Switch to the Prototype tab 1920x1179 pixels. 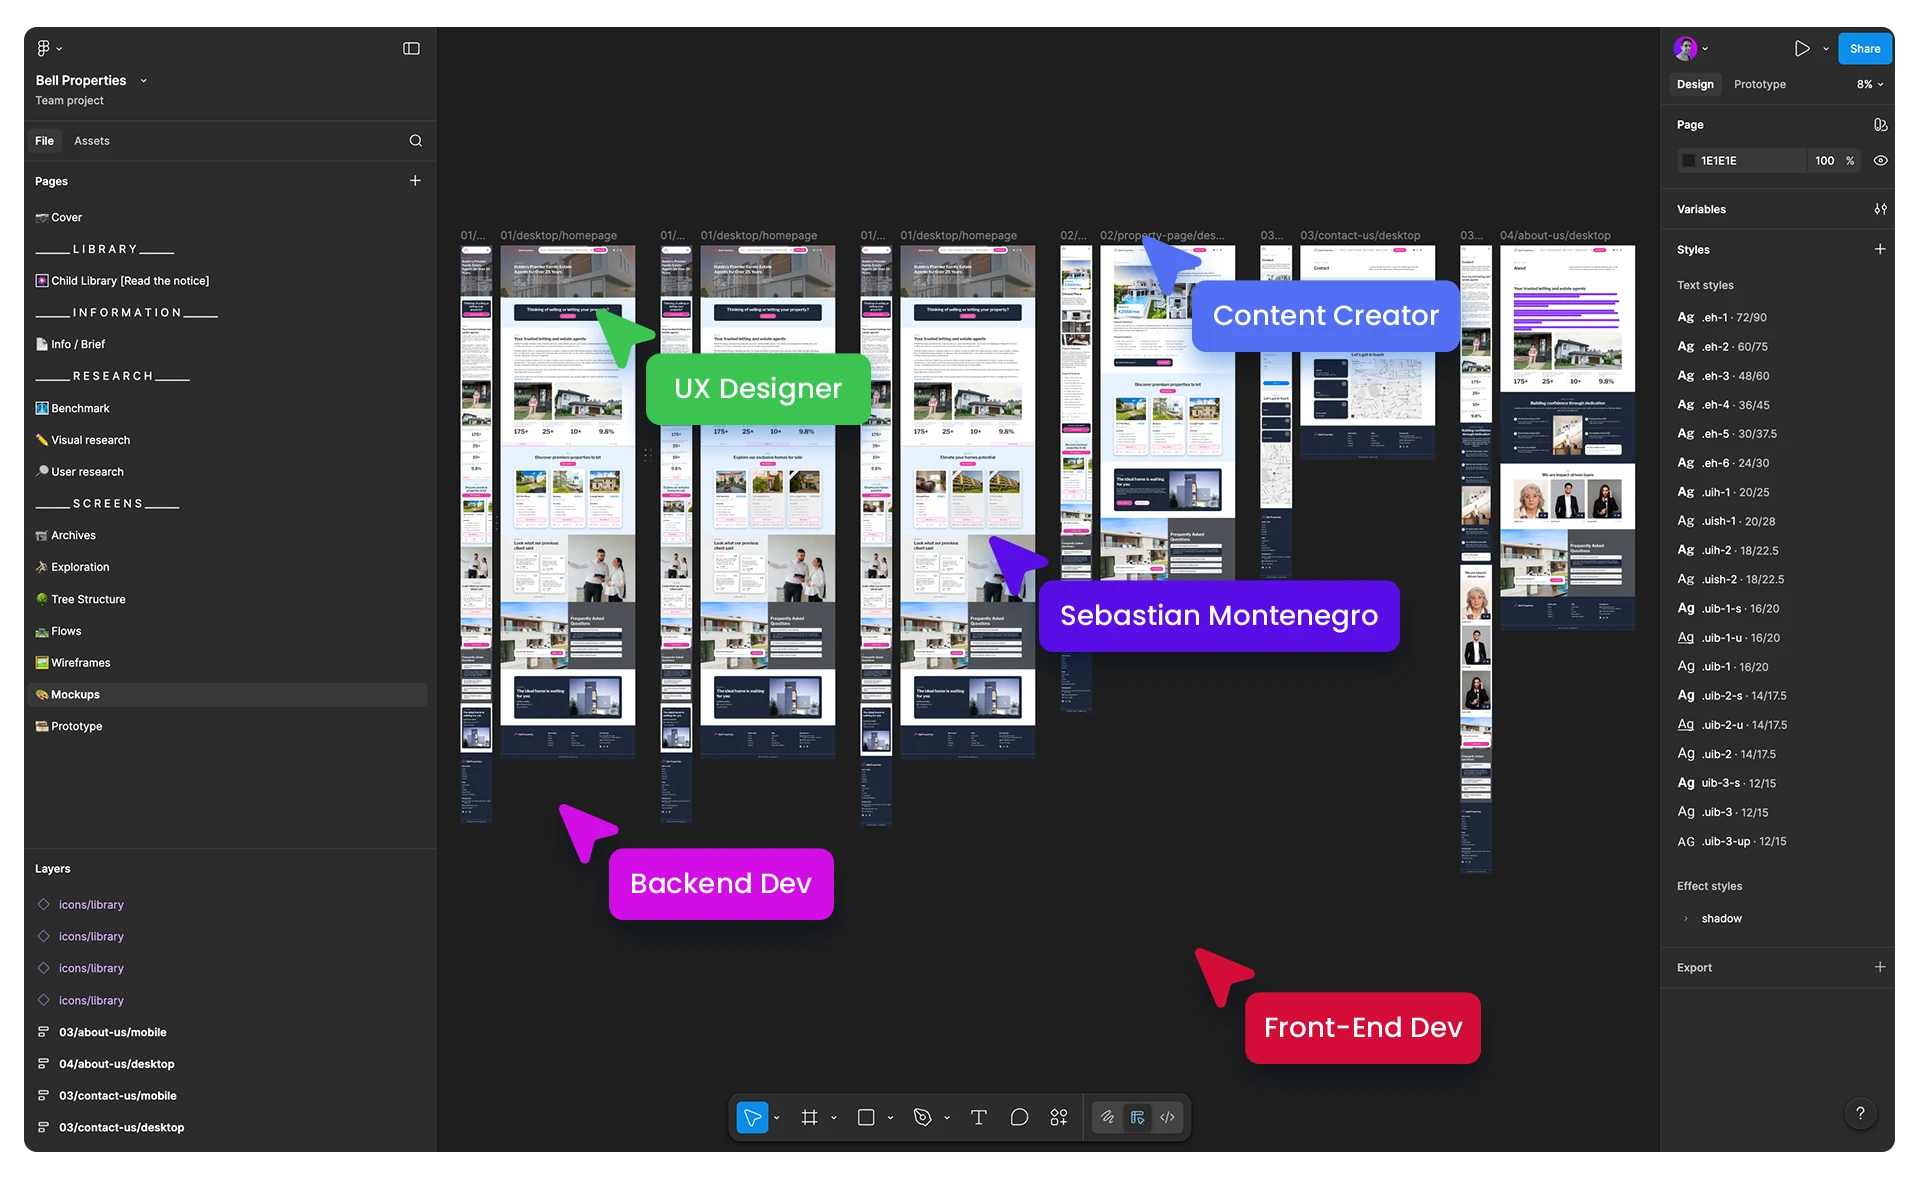click(1759, 84)
